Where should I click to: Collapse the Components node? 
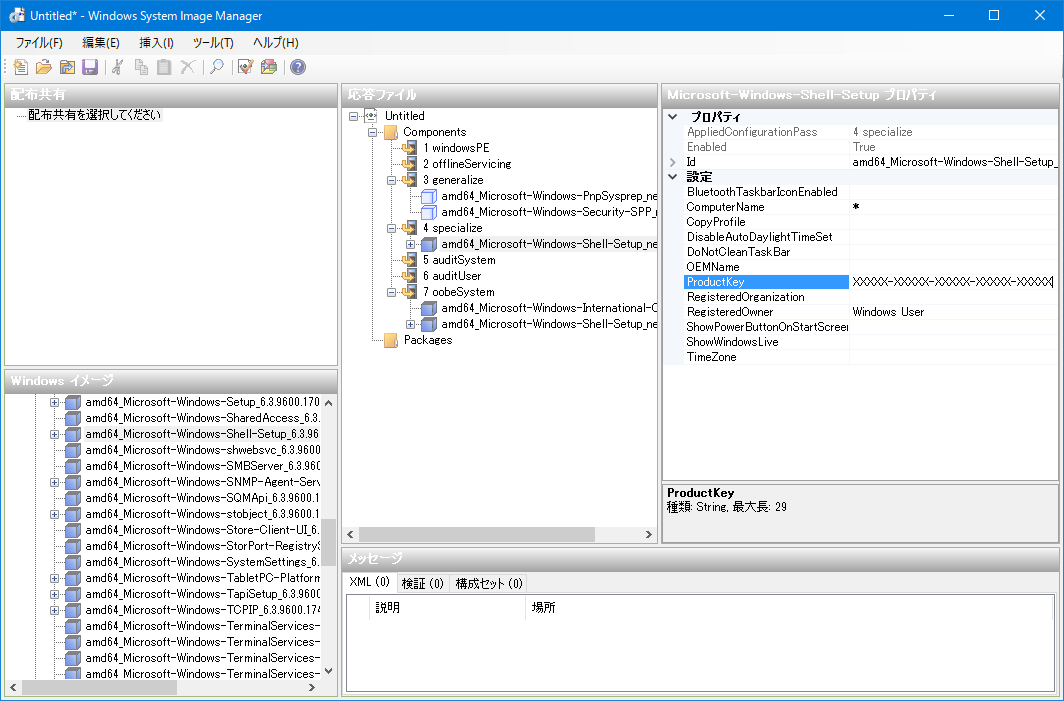tap(373, 132)
